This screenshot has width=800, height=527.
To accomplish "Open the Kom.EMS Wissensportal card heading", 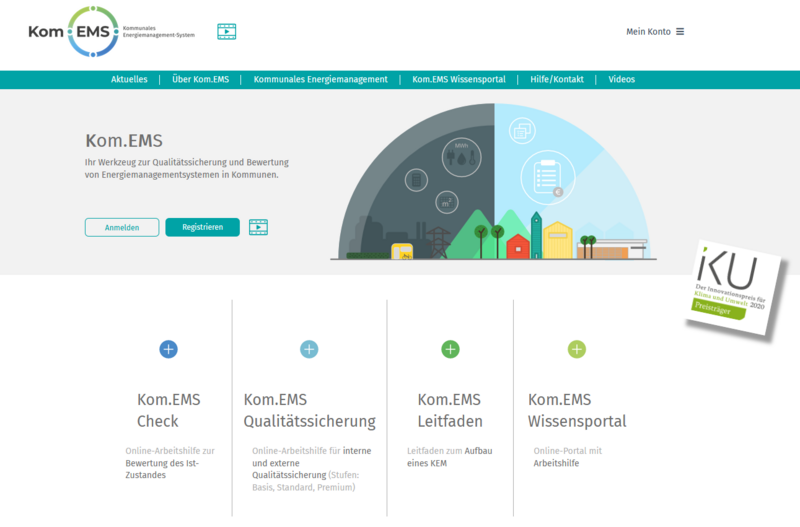I will pyautogui.click(x=577, y=410).
